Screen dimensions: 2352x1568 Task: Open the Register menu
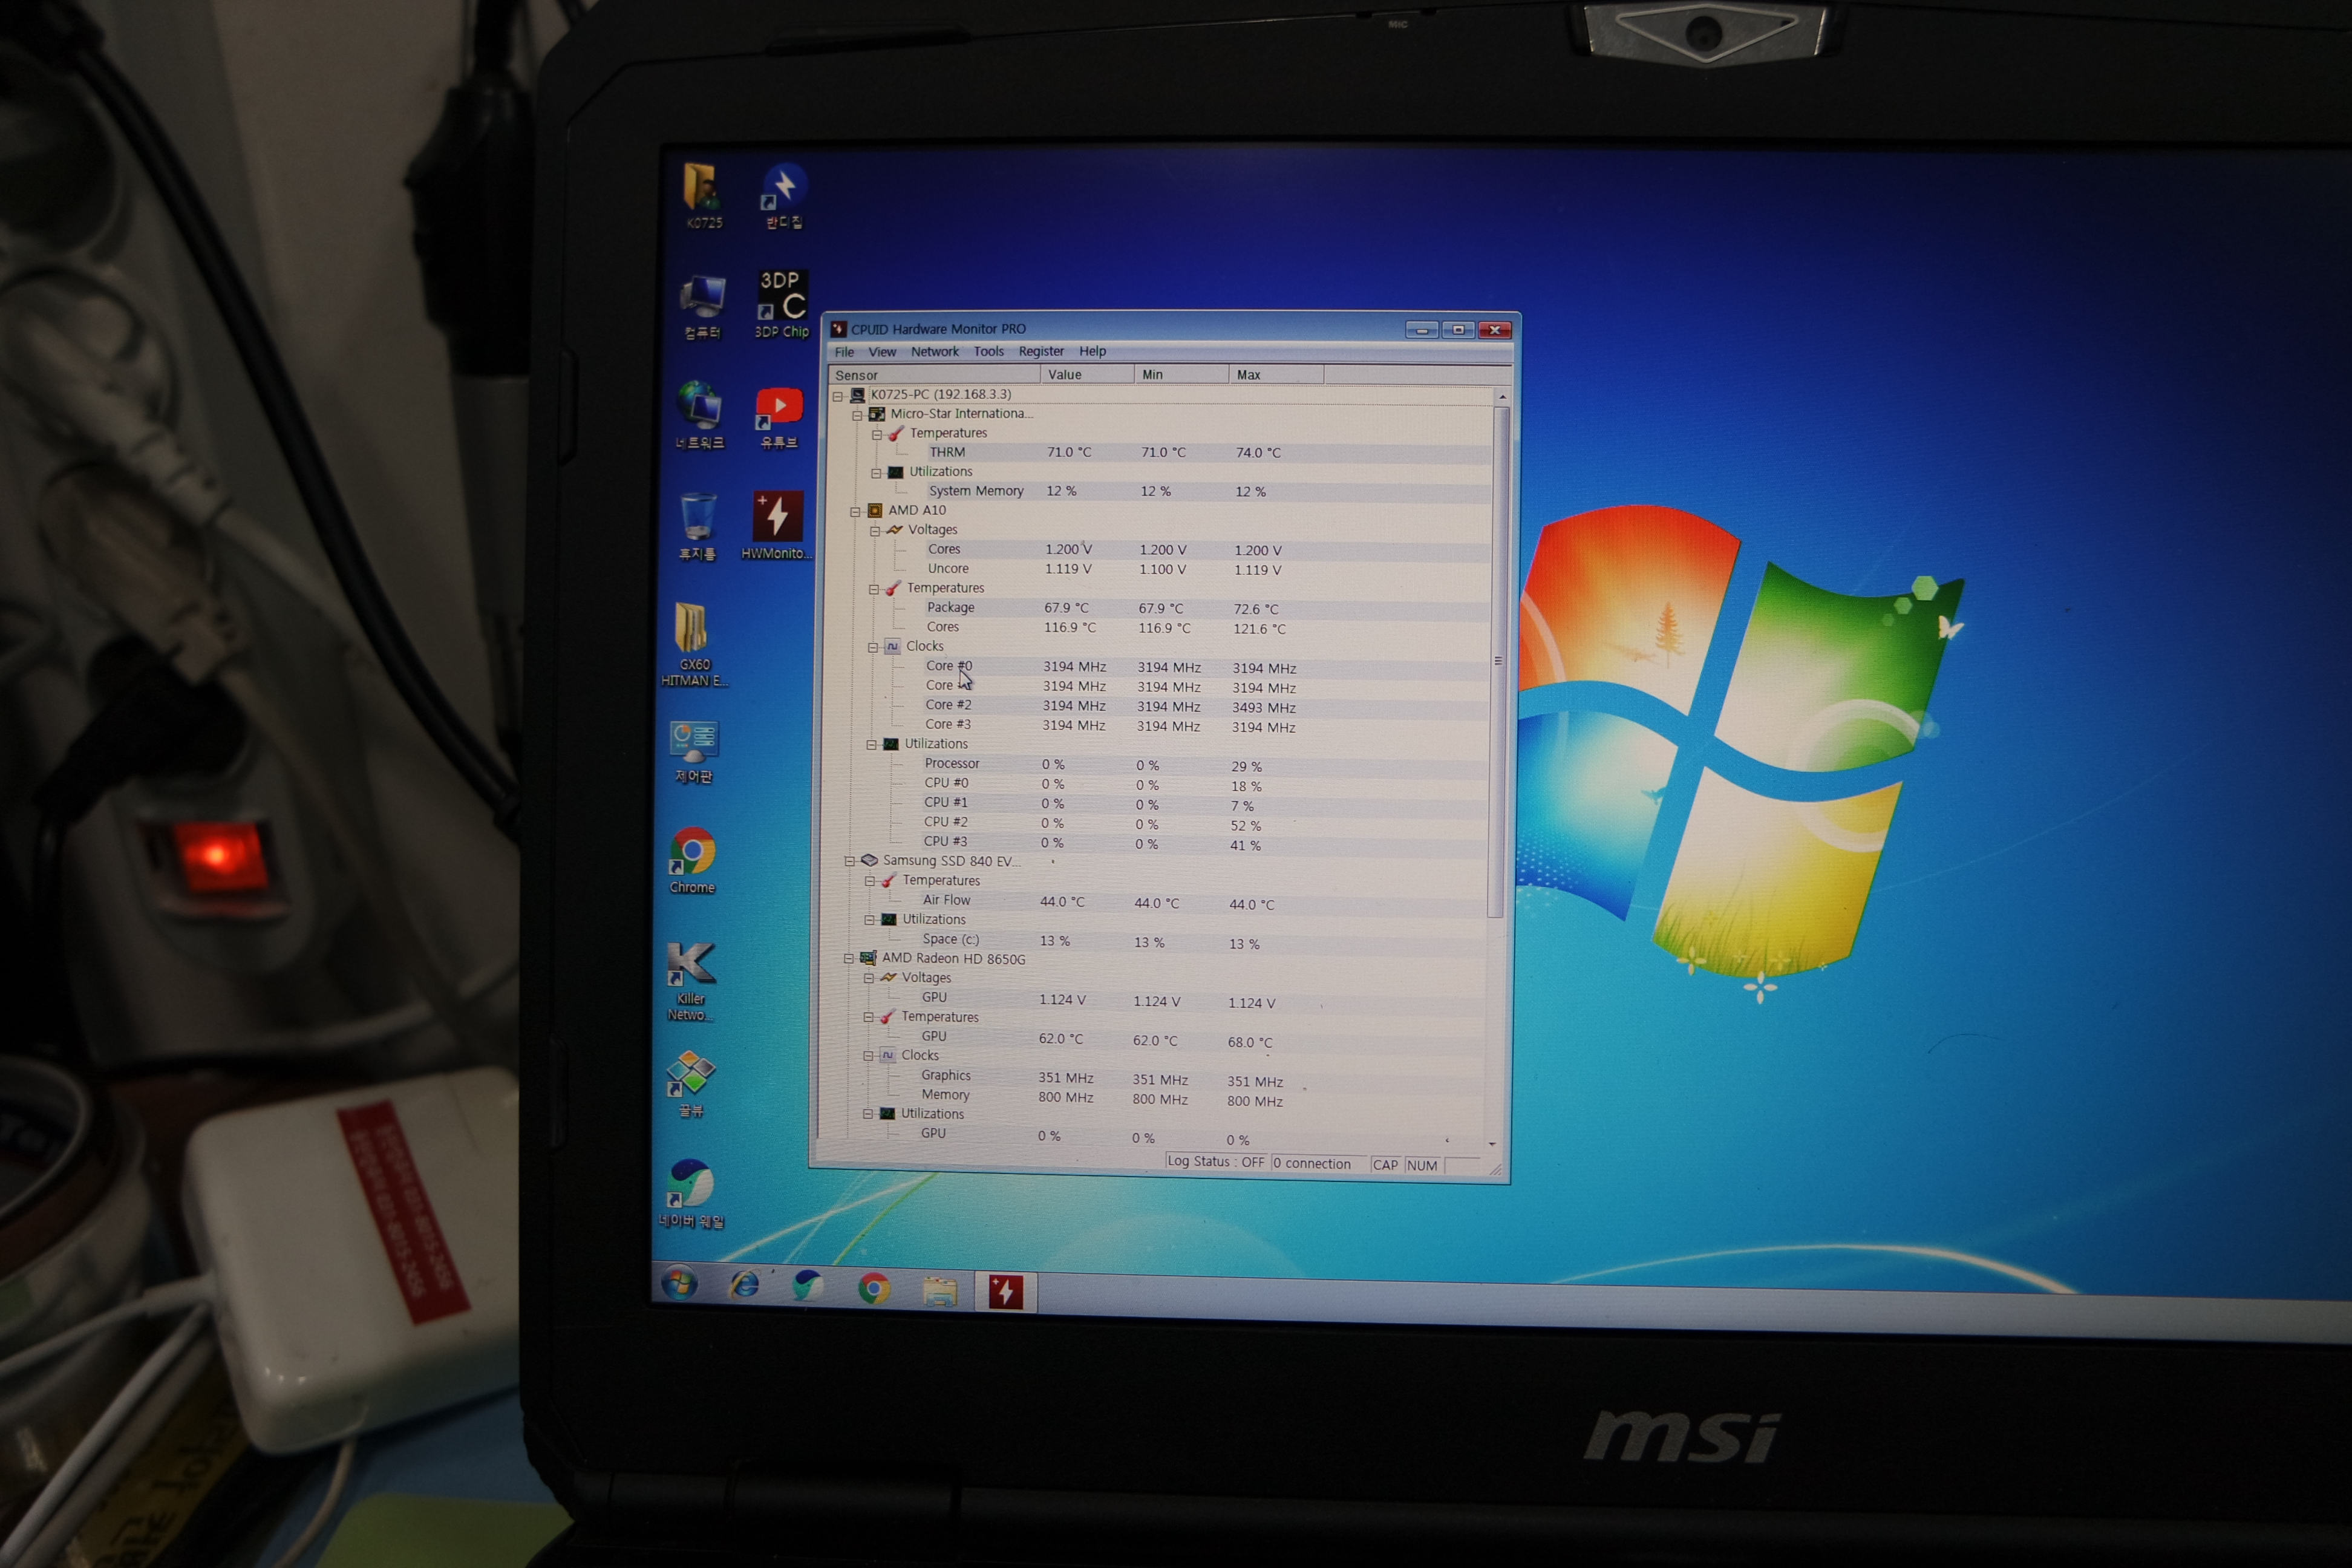pos(1041,352)
